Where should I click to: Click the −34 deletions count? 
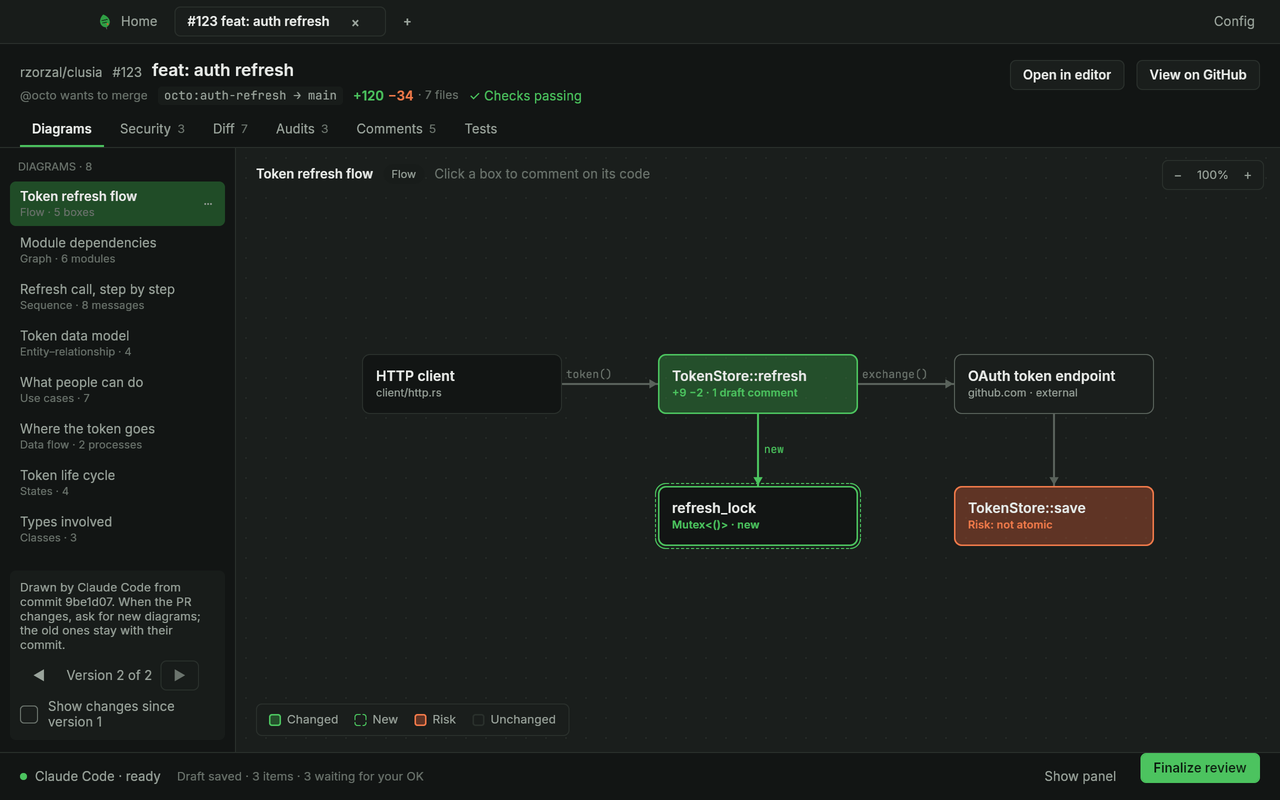(x=401, y=96)
